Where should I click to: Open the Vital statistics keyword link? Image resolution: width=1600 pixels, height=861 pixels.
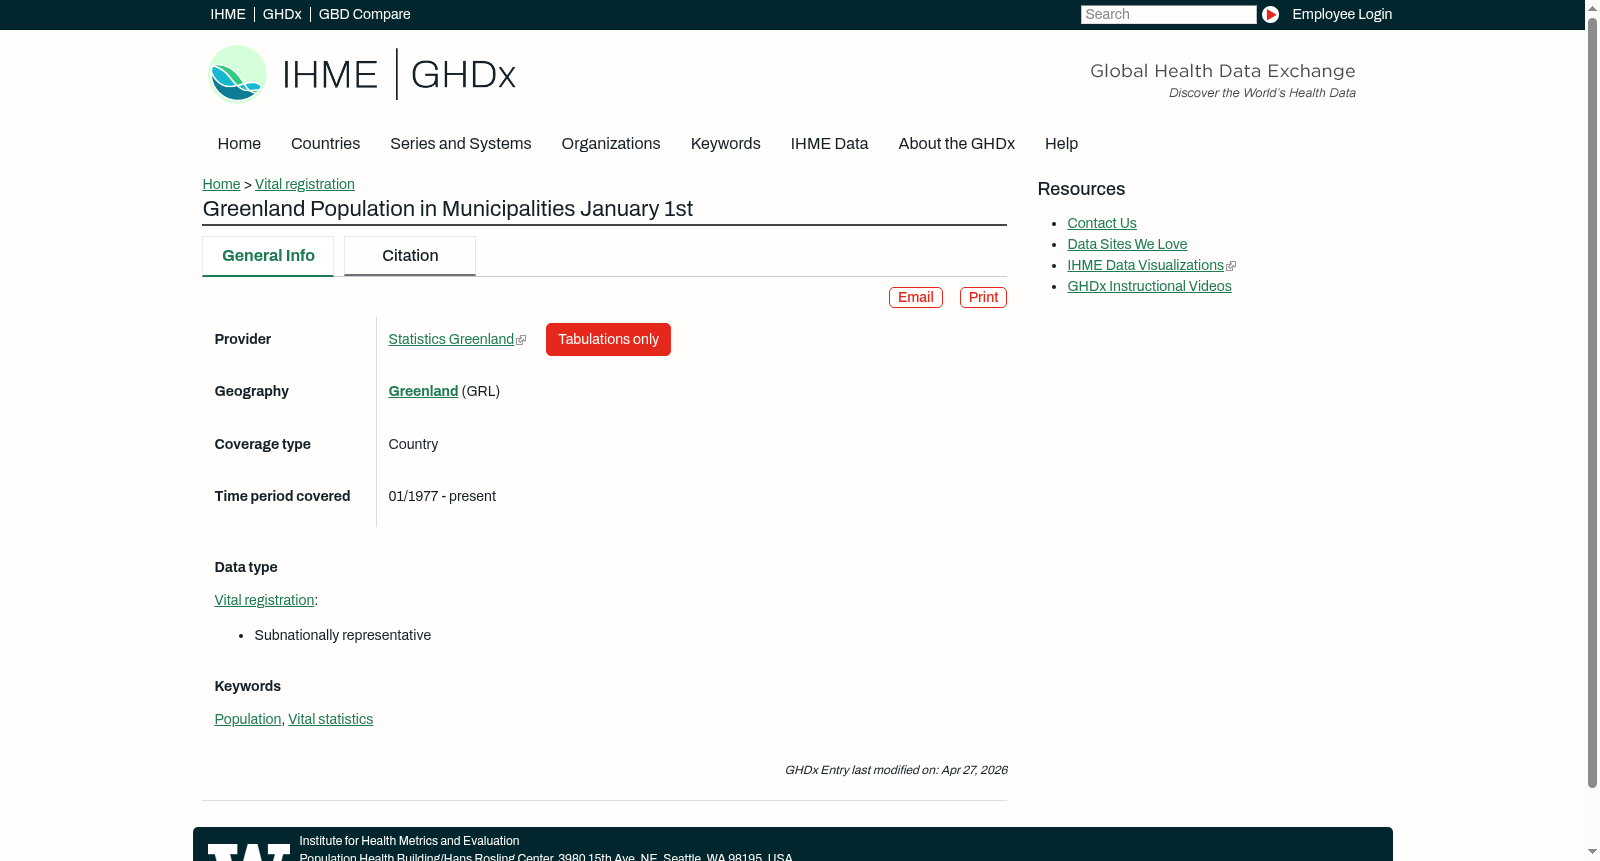[x=330, y=719]
